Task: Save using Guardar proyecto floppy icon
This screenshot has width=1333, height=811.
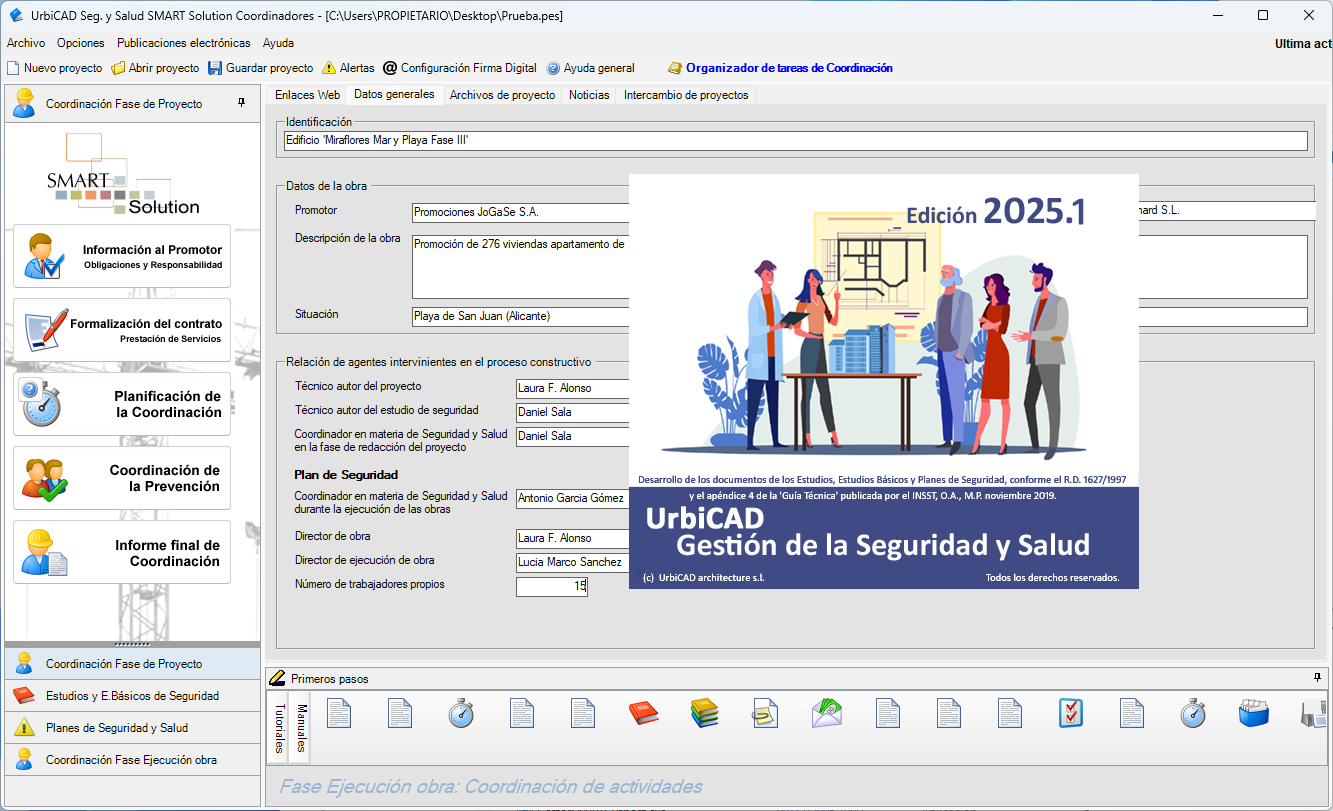Action: 215,68
